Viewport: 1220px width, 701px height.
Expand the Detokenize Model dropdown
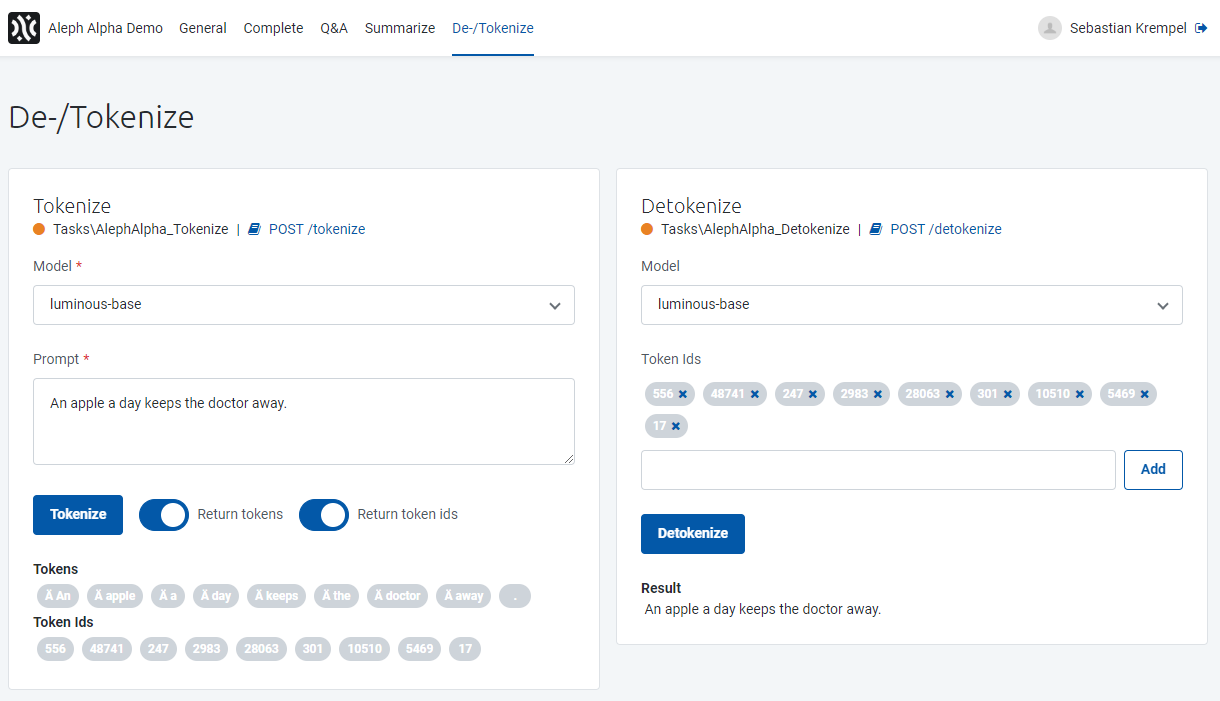(x=911, y=305)
